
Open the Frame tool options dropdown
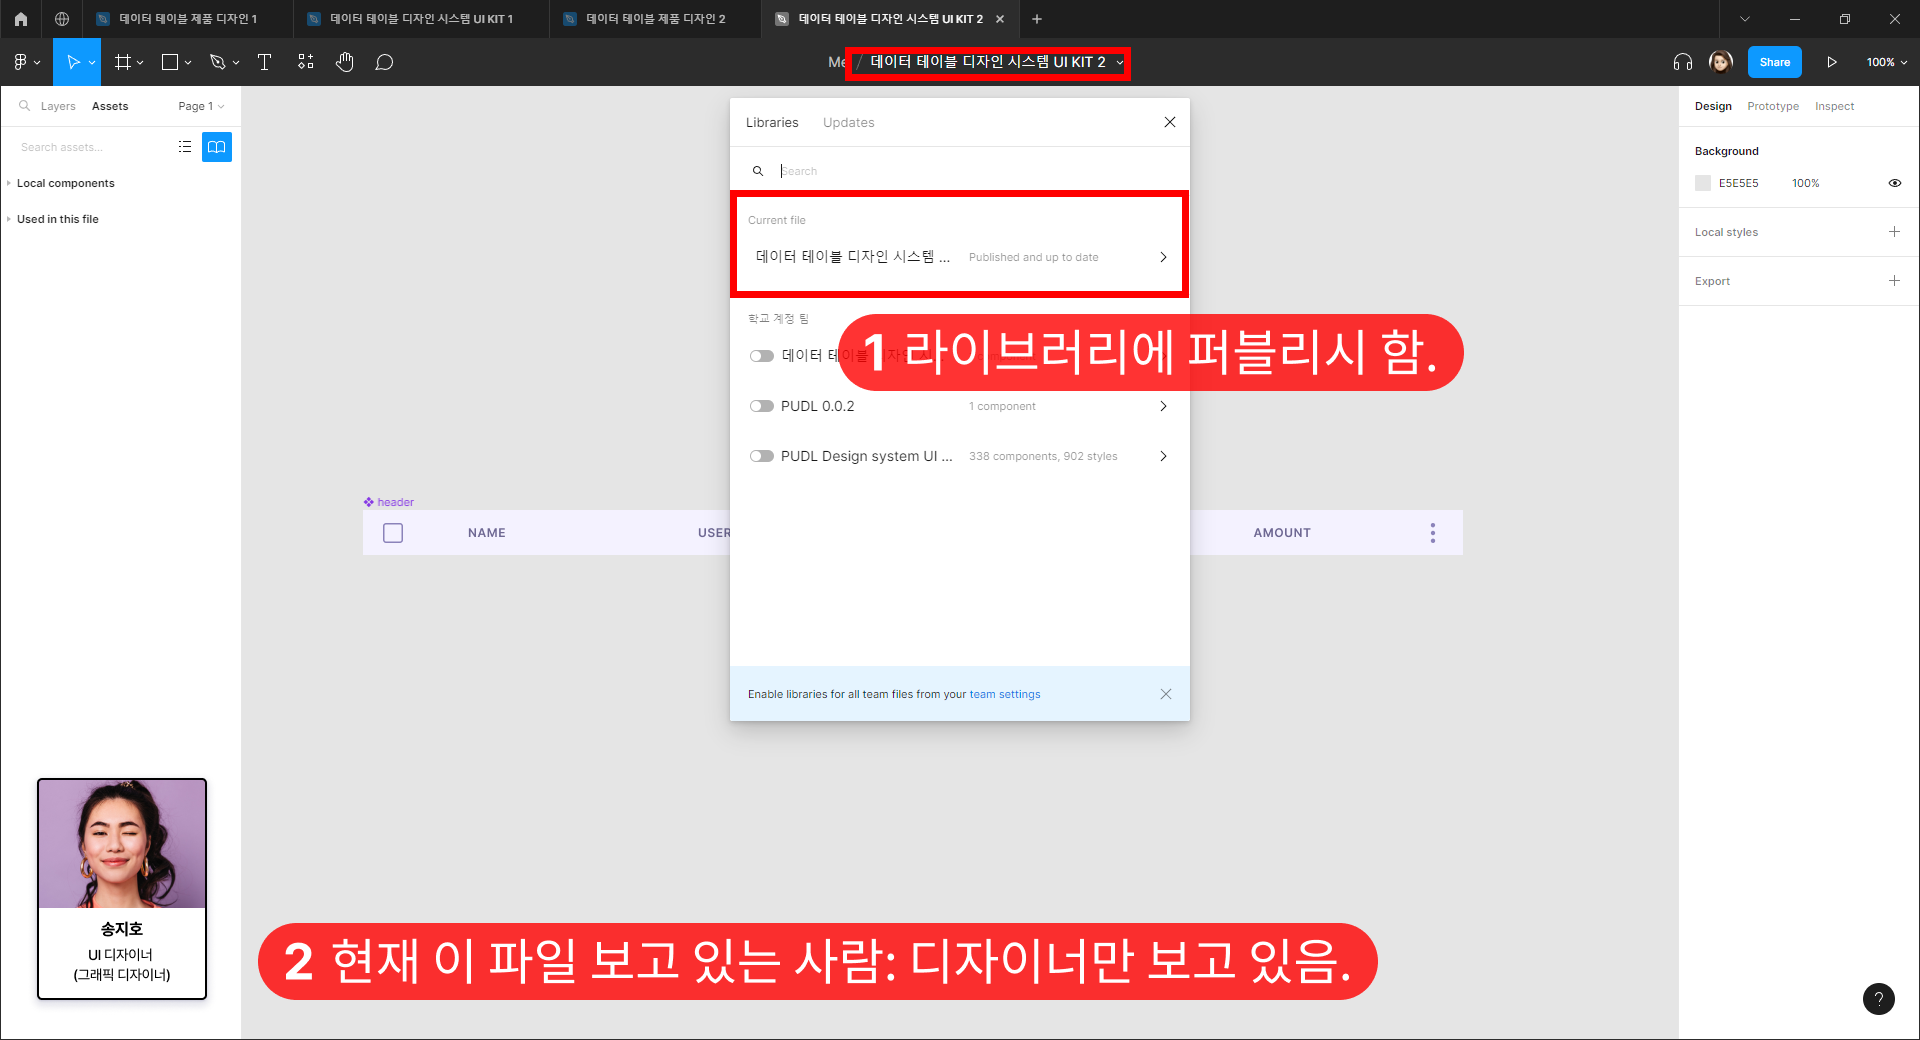pos(140,62)
